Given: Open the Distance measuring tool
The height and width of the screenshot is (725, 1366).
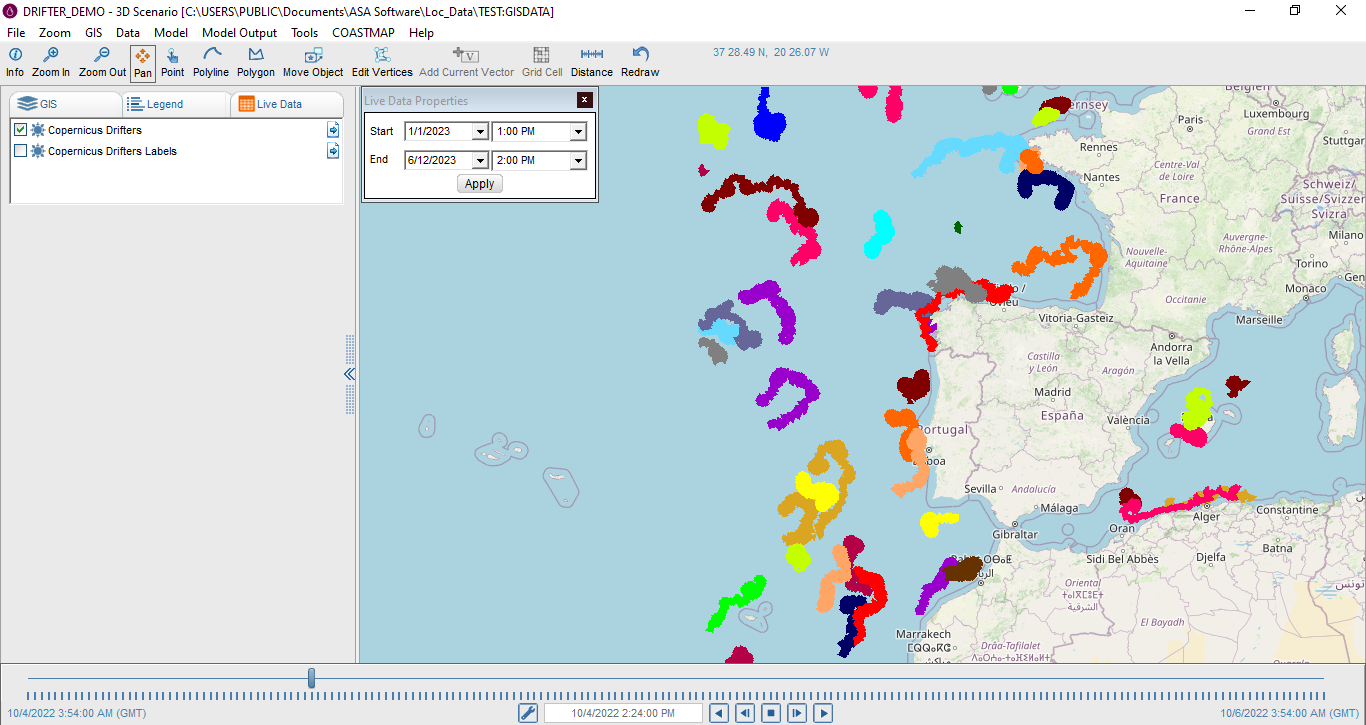Looking at the screenshot, I should pyautogui.click(x=591, y=61).
